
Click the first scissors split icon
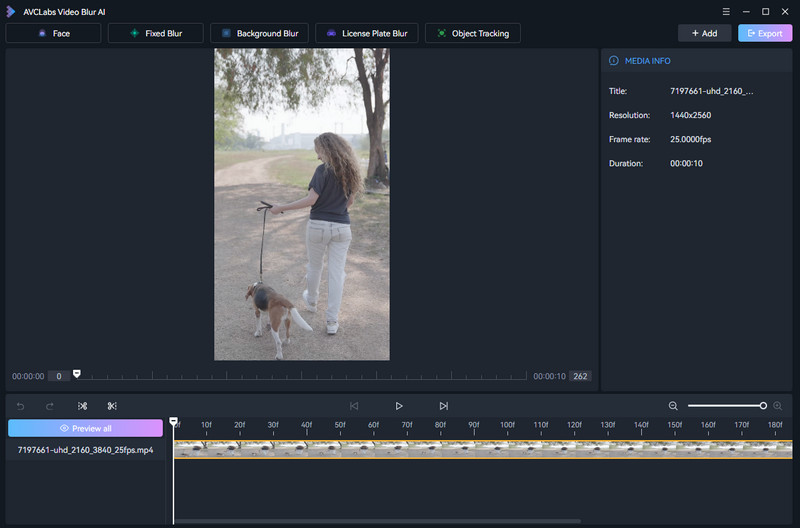pyautogui.click(x=82, y=406)
